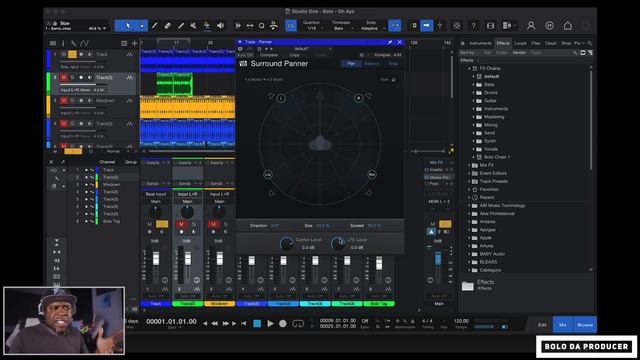The image size is (640, 360).
Task: Open the Timebase Bars dropdown
Action: (x=340, y=28)
